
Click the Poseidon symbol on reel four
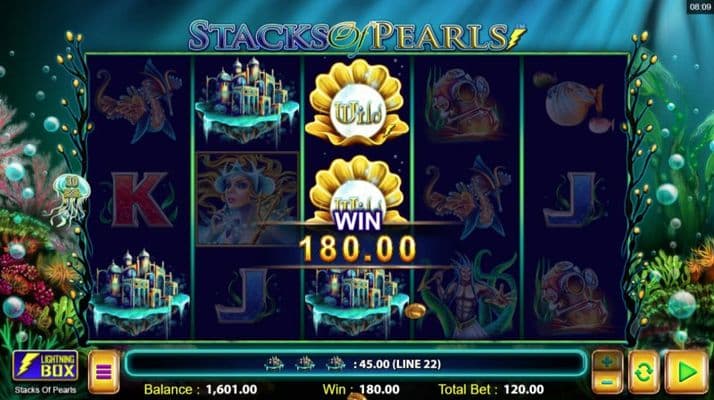467,295
